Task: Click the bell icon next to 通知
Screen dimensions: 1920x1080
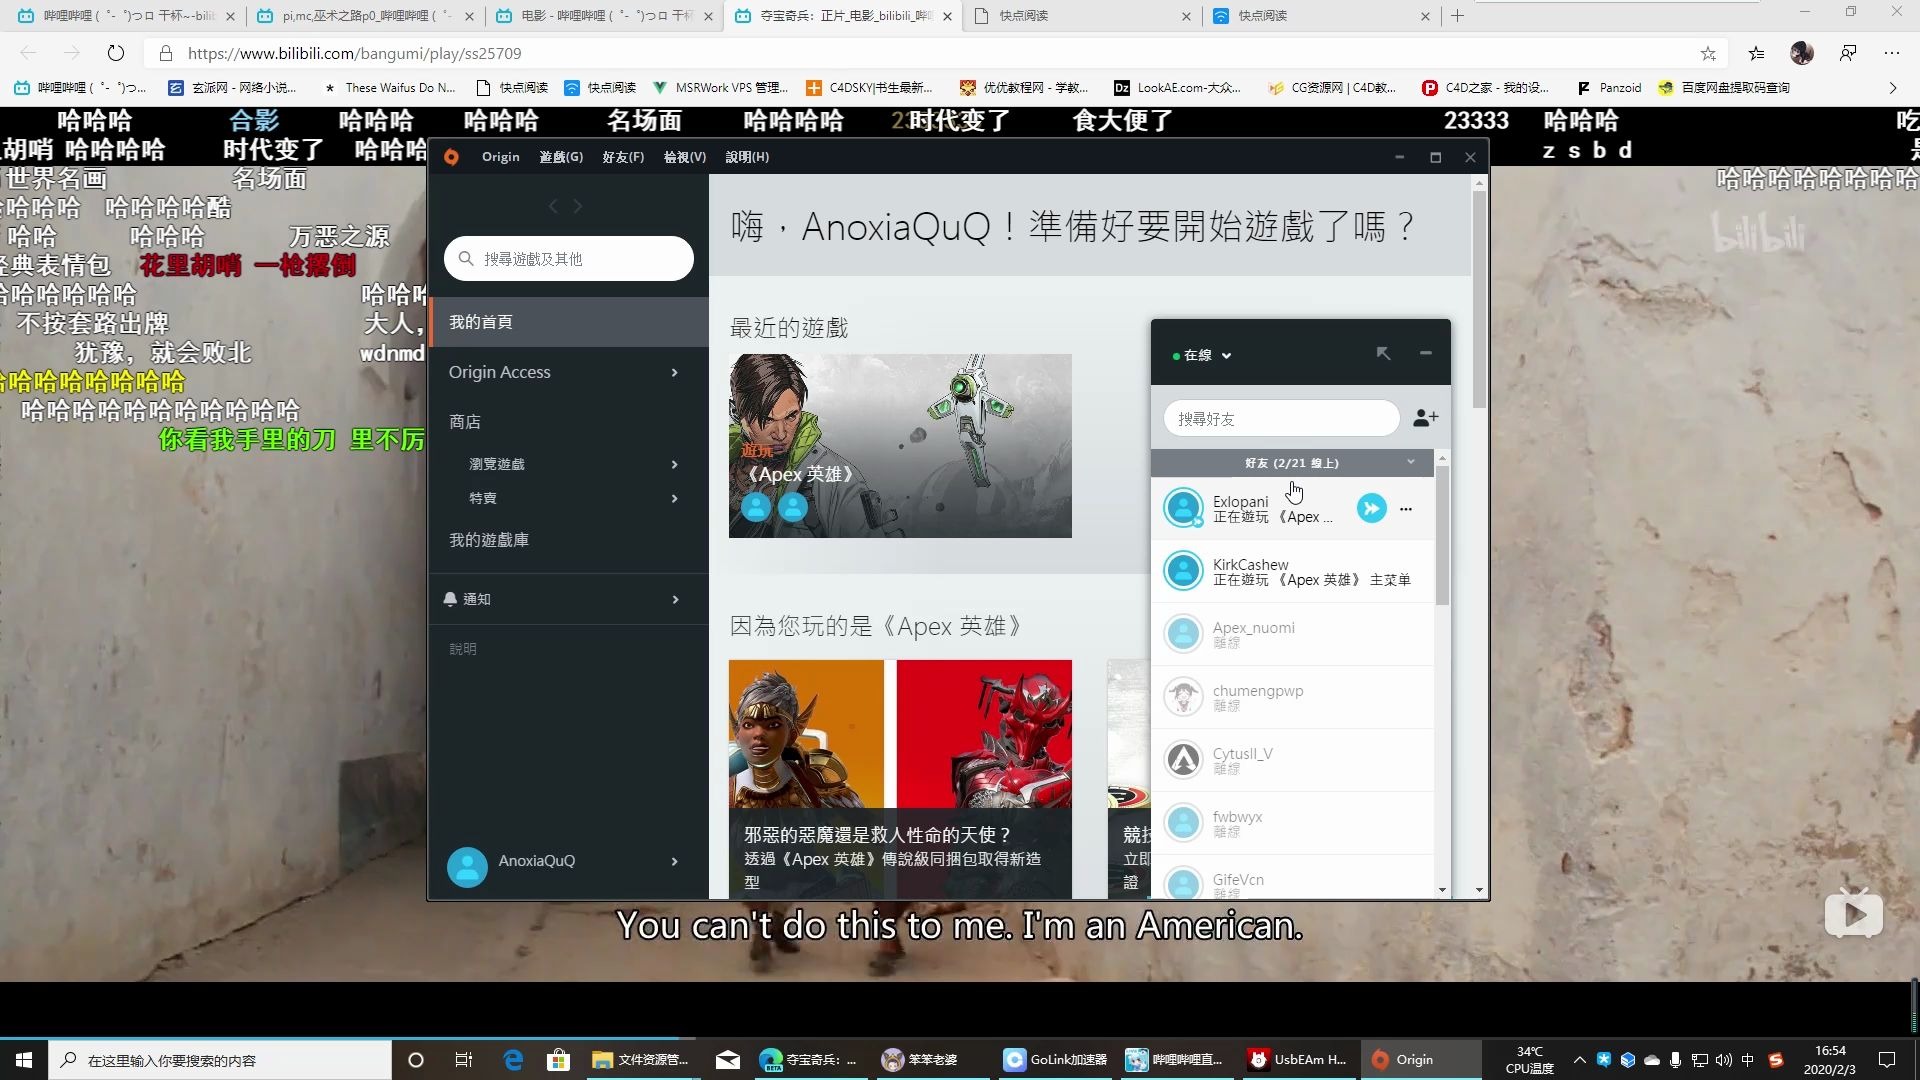Action: 450,599
